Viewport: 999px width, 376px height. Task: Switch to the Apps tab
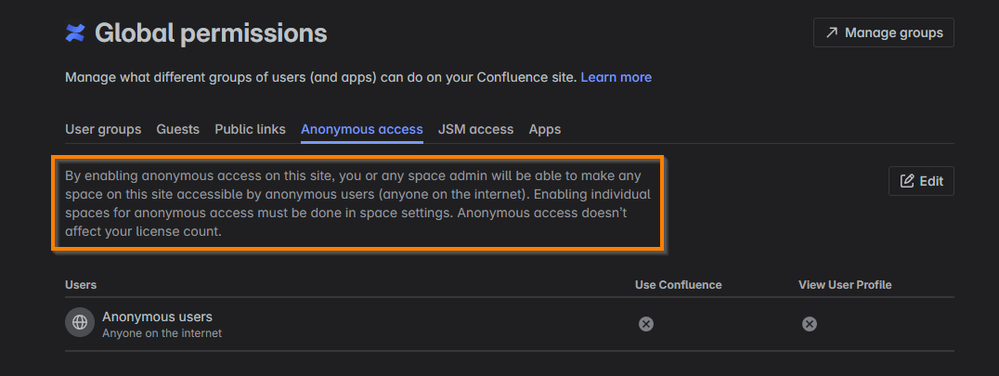[x=545, y=129]
